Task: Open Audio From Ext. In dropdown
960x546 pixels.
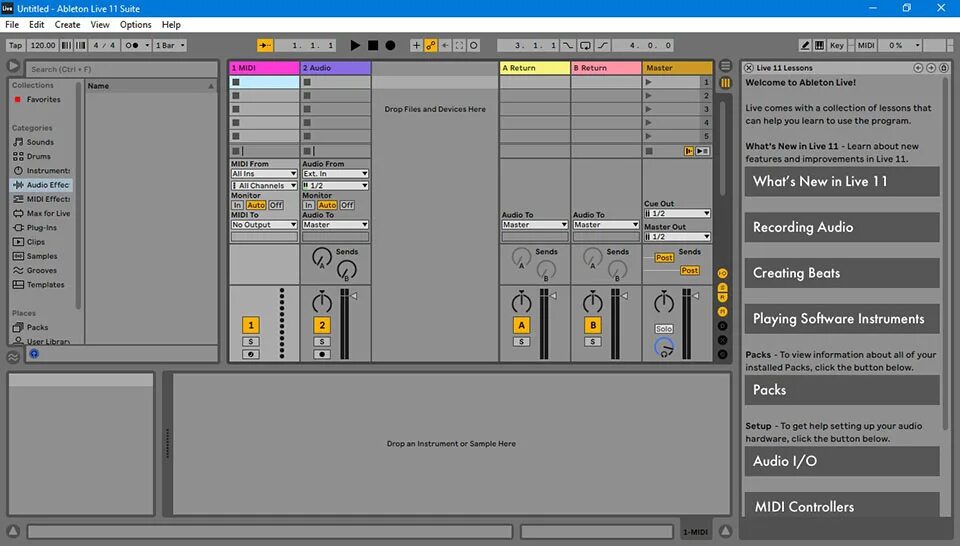Action: [335, 174]
